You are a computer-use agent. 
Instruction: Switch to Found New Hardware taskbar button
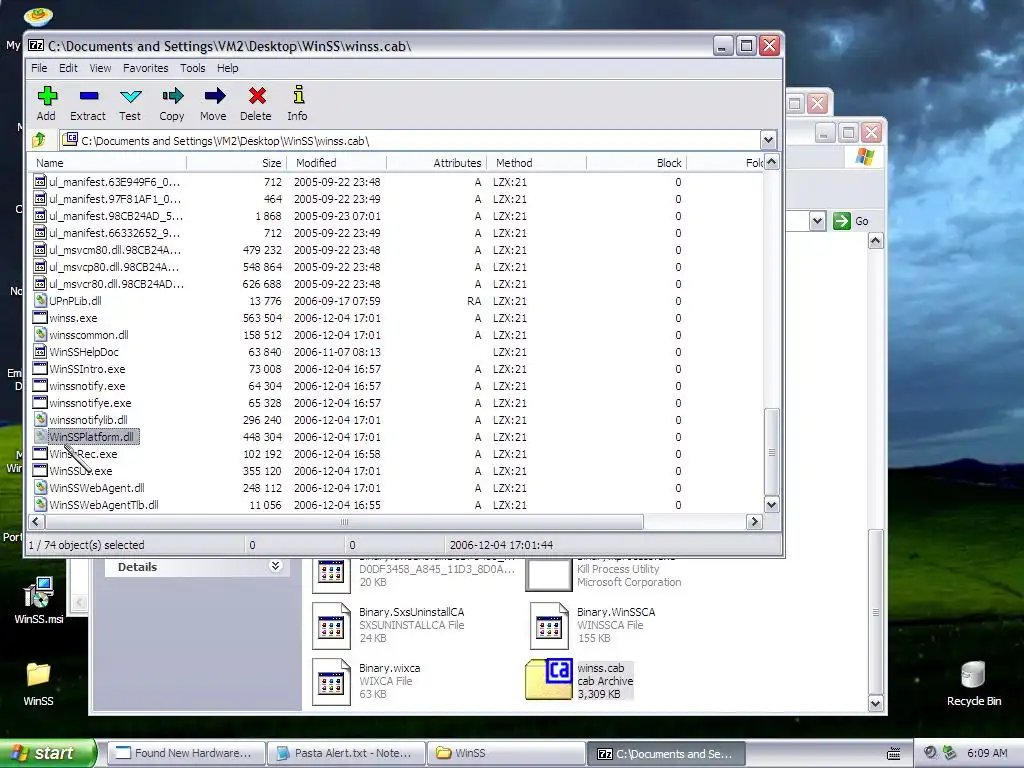(185, 753)
